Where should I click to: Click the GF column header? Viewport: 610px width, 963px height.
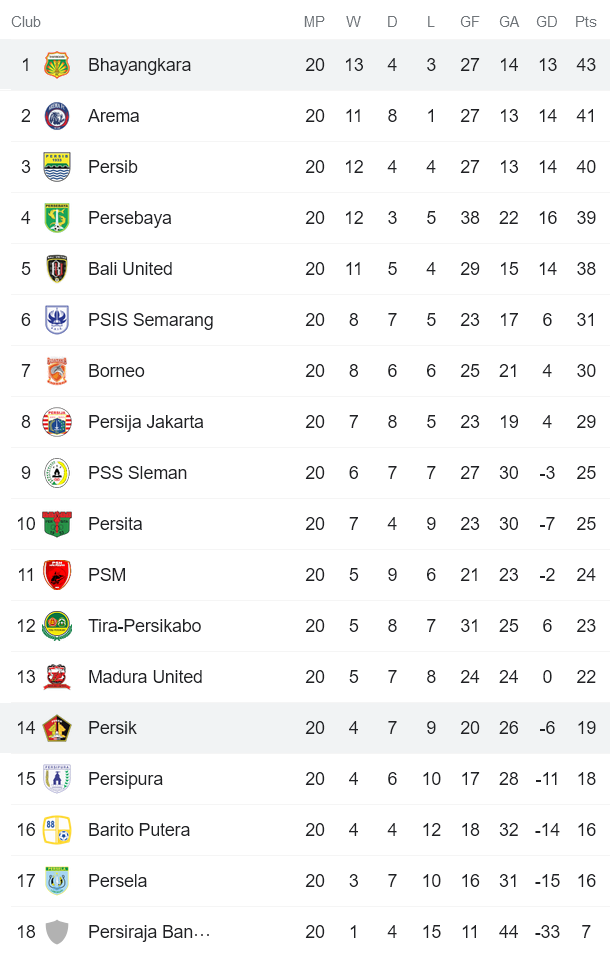tap(469, 22)
